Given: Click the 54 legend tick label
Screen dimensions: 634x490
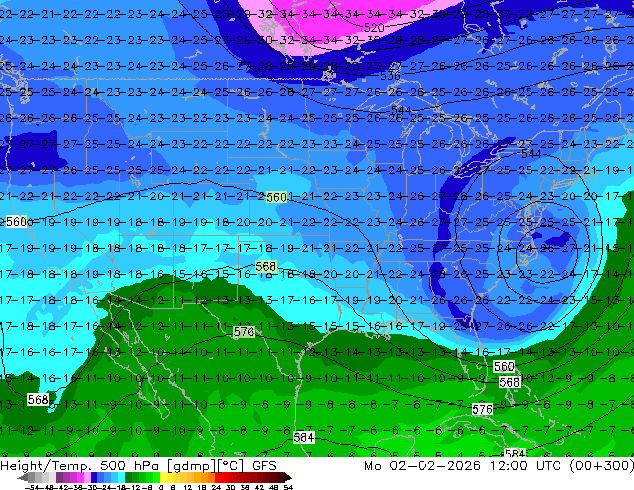Looking at the screenshot, I should [288, 487].
